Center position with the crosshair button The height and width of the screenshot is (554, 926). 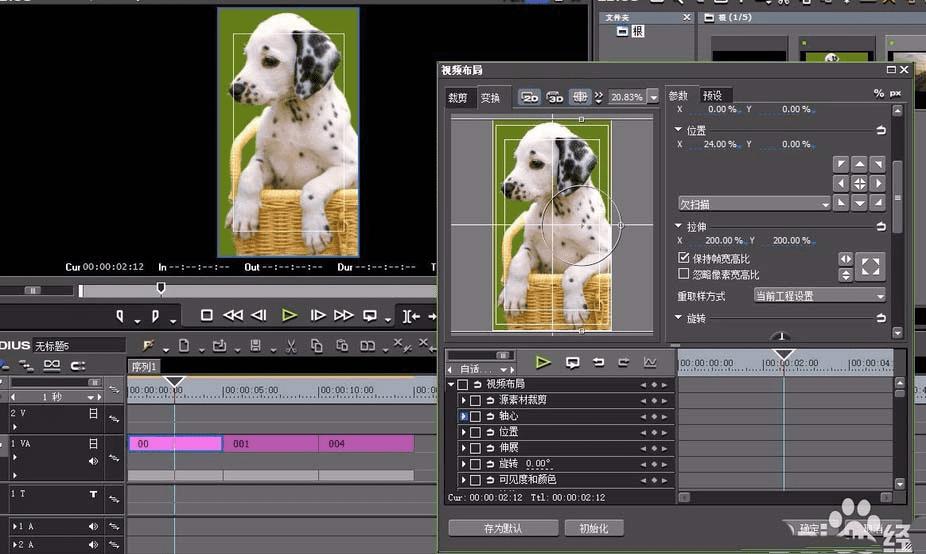tap(860, 183)
